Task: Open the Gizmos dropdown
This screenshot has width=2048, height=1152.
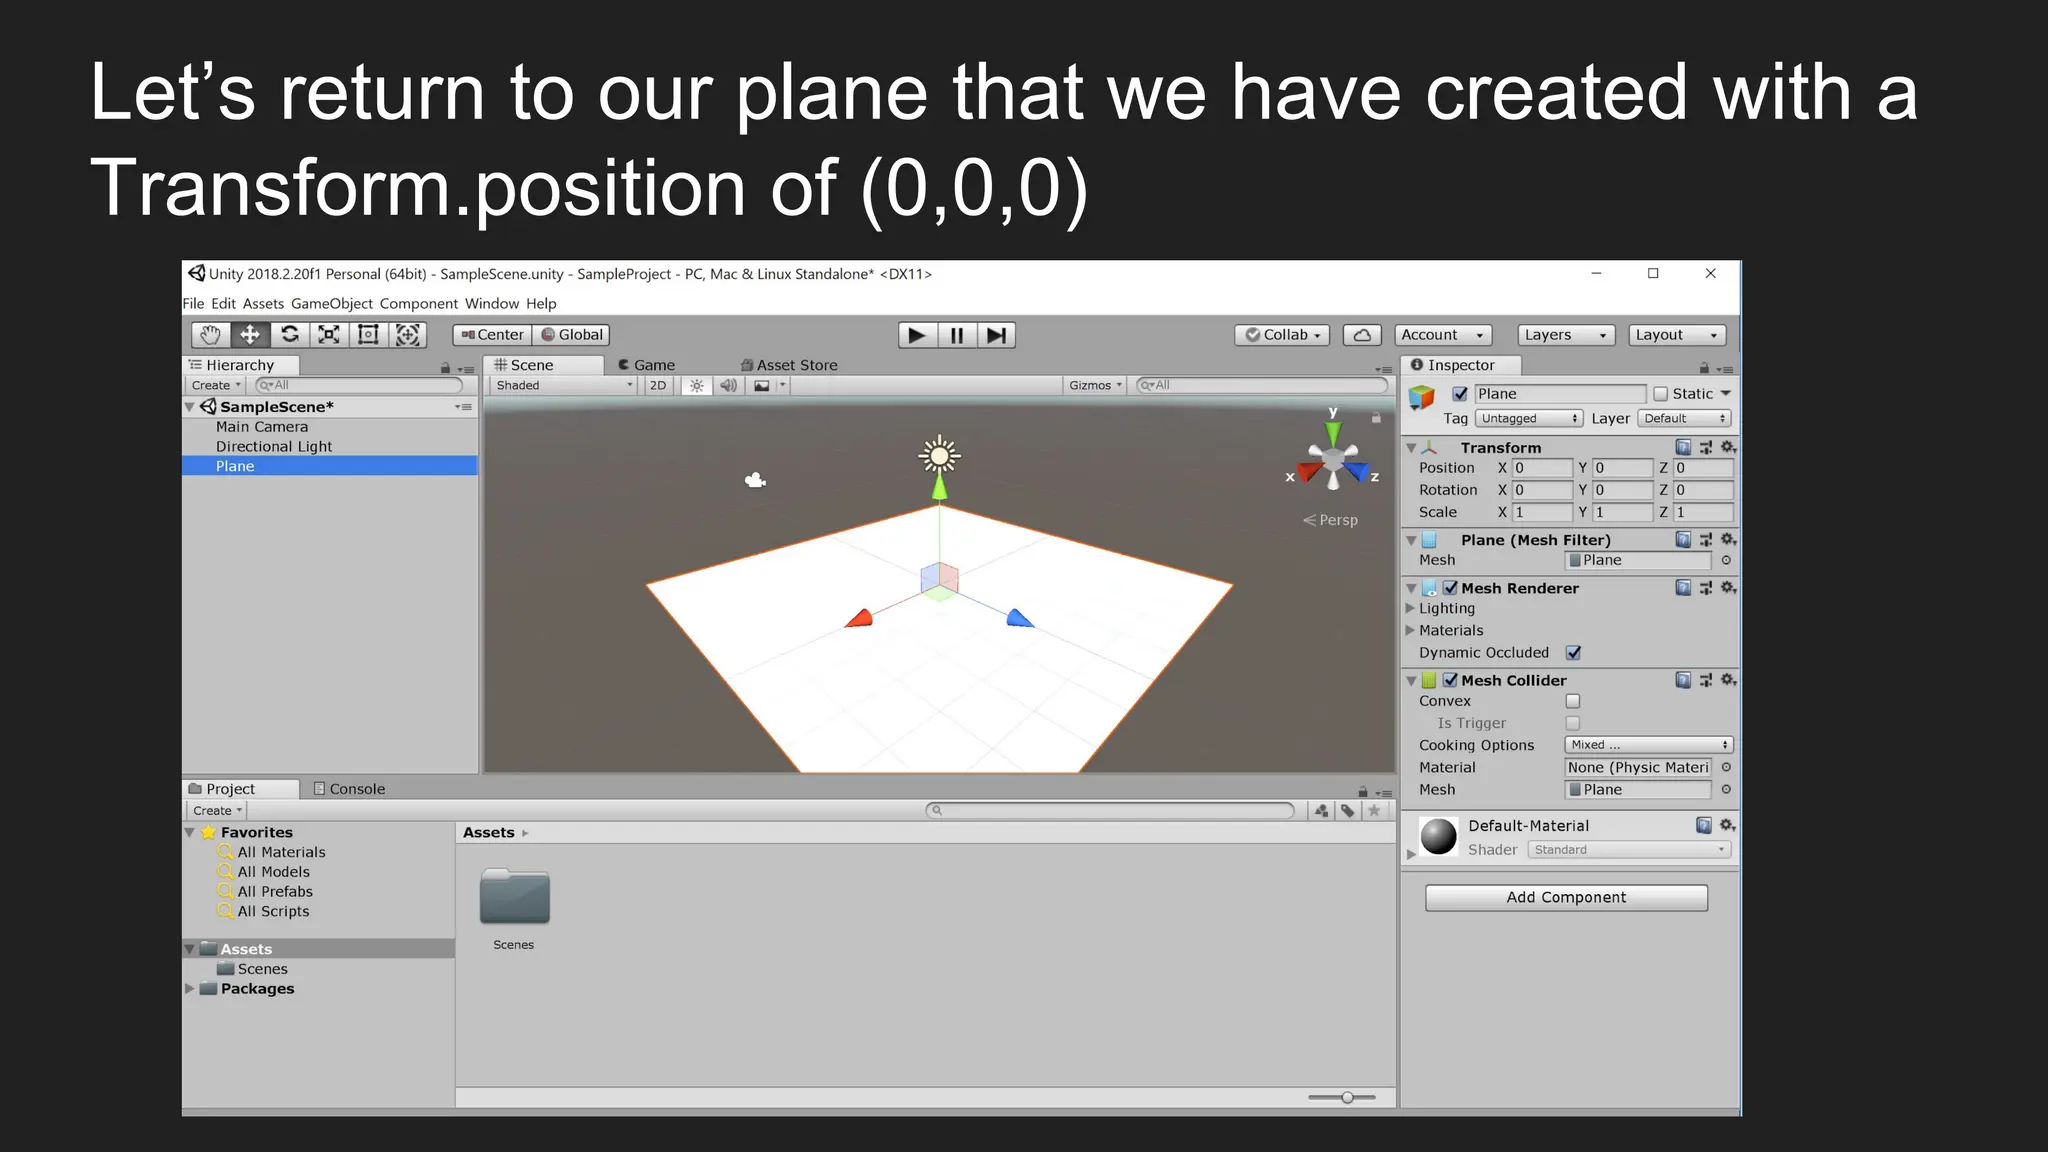Action: 1095,385
